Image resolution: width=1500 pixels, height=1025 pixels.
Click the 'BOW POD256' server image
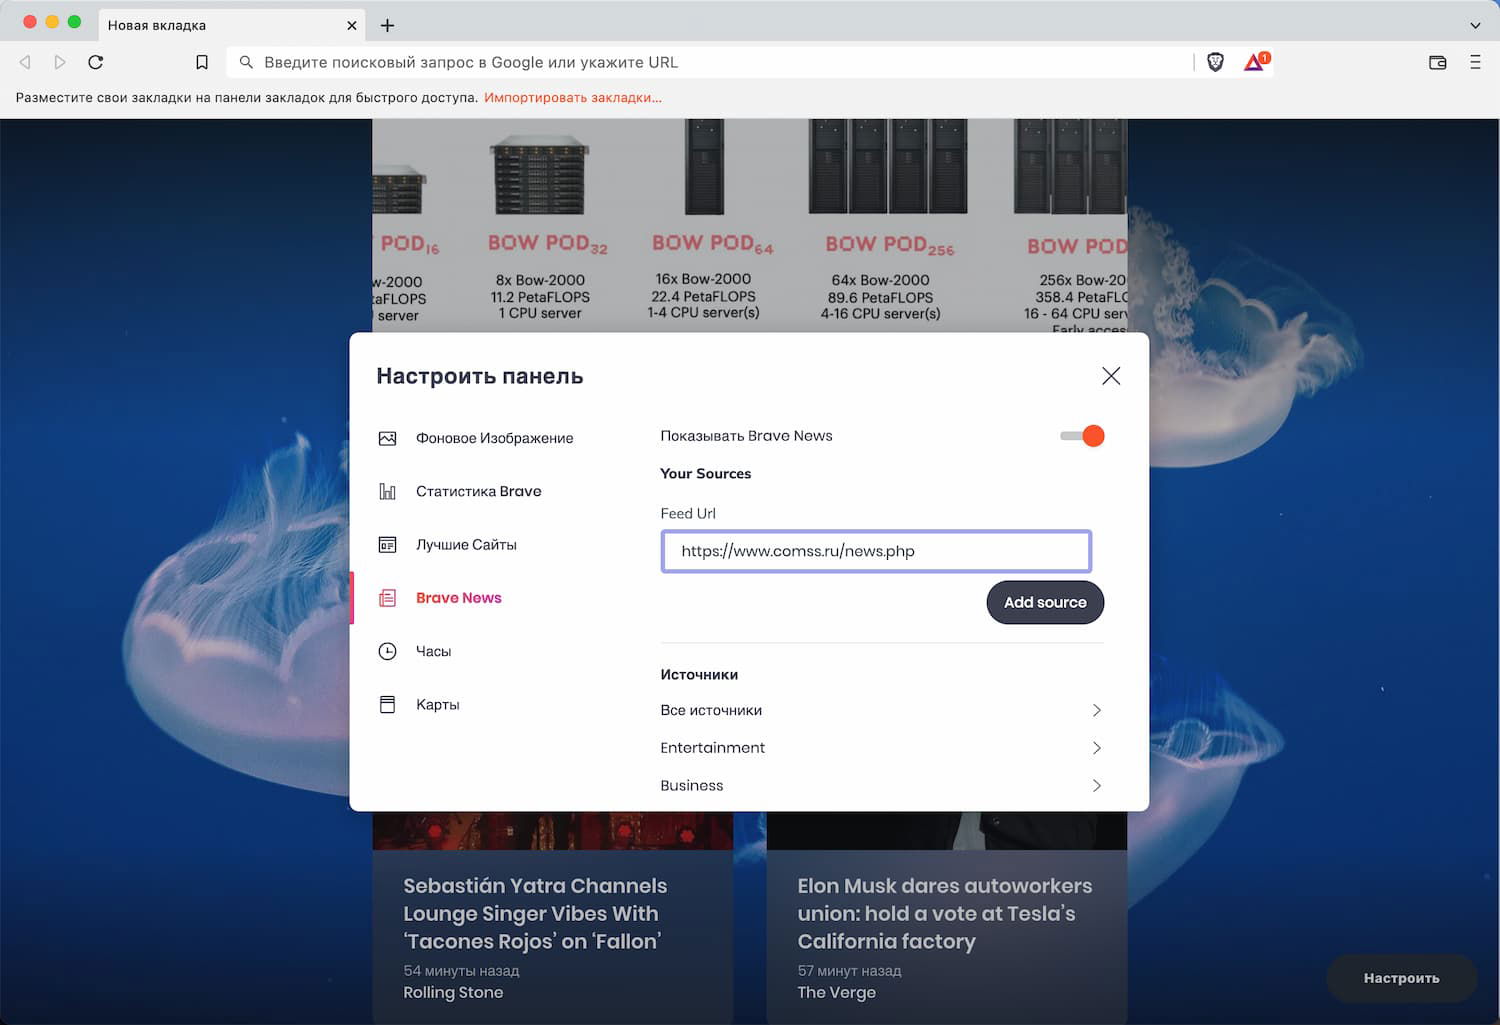point(888,167)
